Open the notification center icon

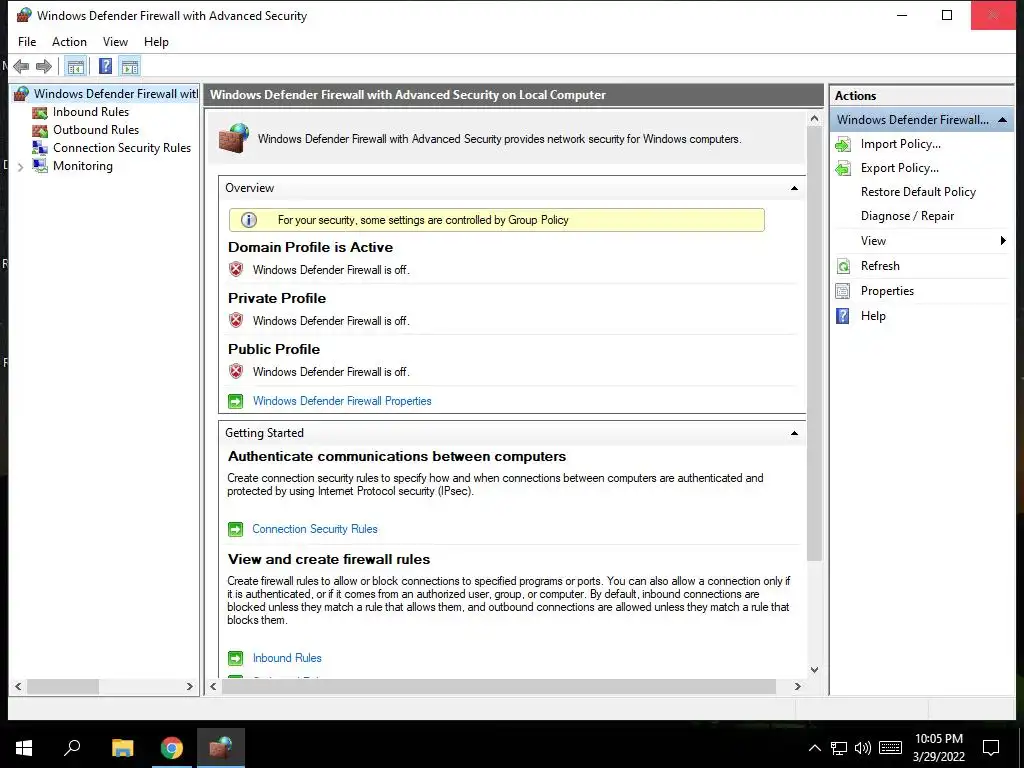tap(991, 748)
